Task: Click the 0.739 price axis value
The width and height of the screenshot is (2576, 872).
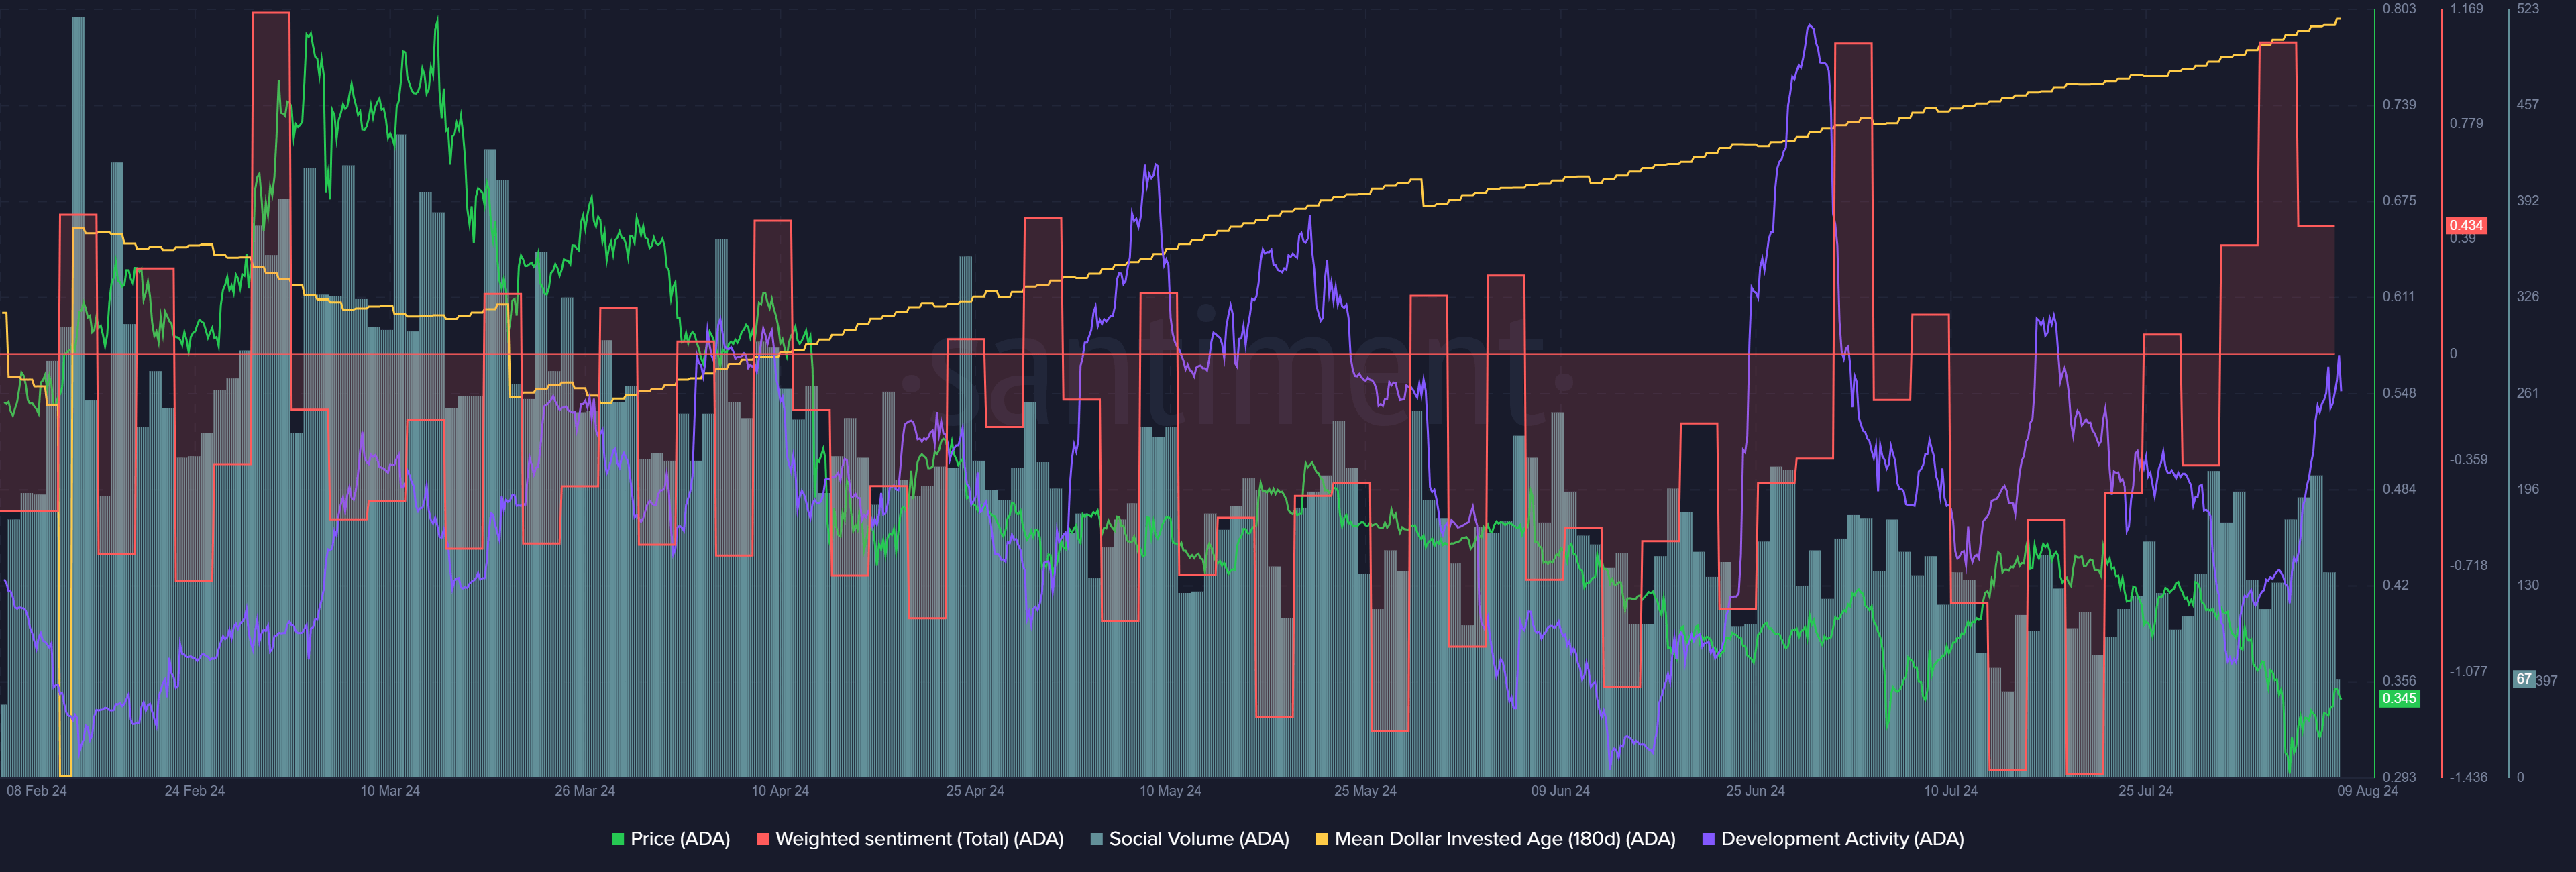Action: [x=2399, y=105]
